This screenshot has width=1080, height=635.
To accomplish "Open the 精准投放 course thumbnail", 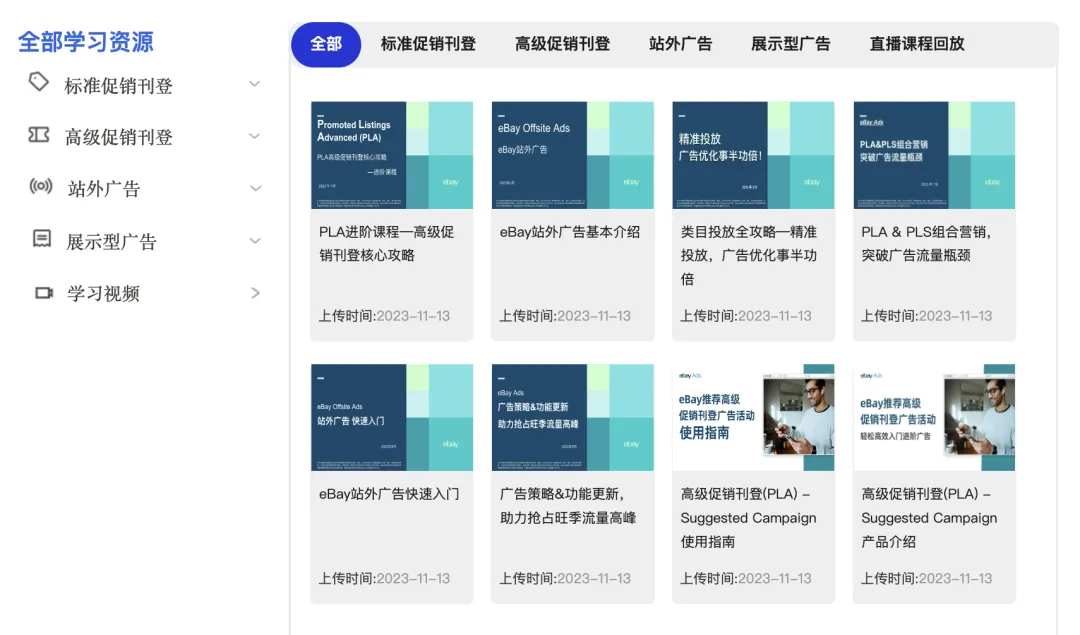I will [x=754, y=155].
